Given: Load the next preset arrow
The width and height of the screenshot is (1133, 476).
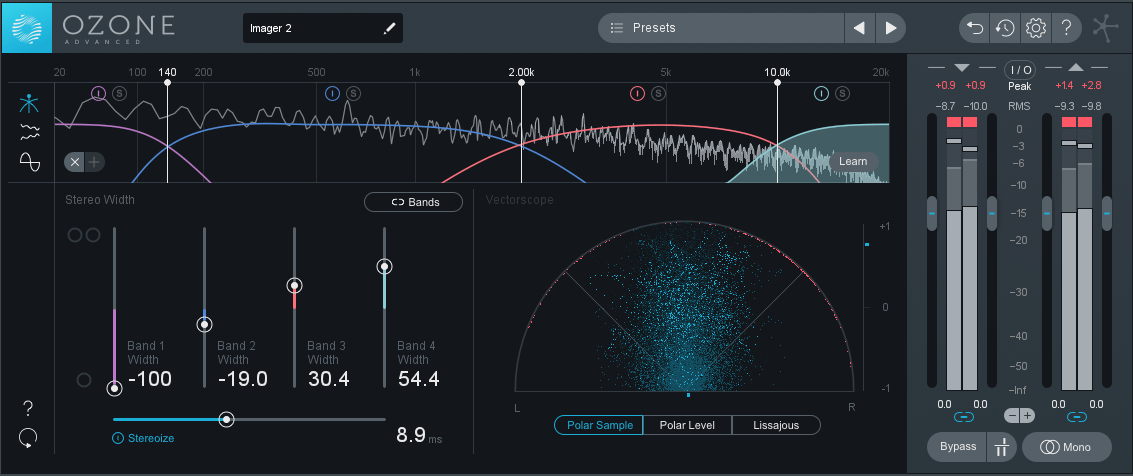Looking at the screenshot, I should (891, 28).
